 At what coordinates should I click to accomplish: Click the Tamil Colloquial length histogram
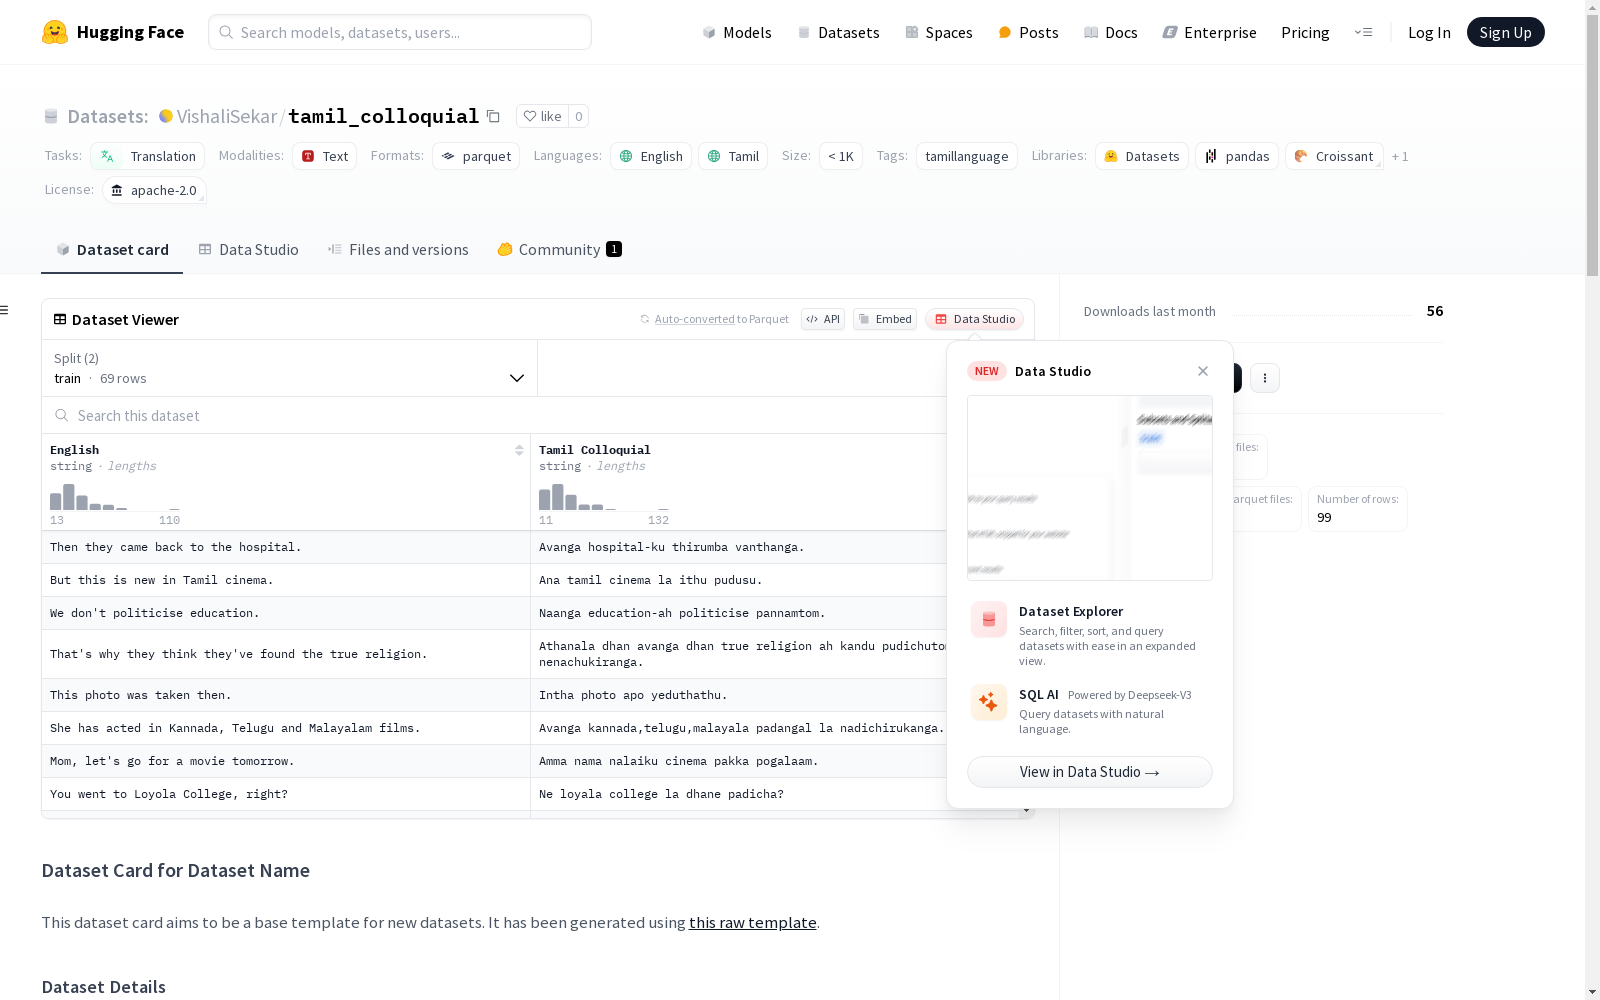tap(604, 497)
